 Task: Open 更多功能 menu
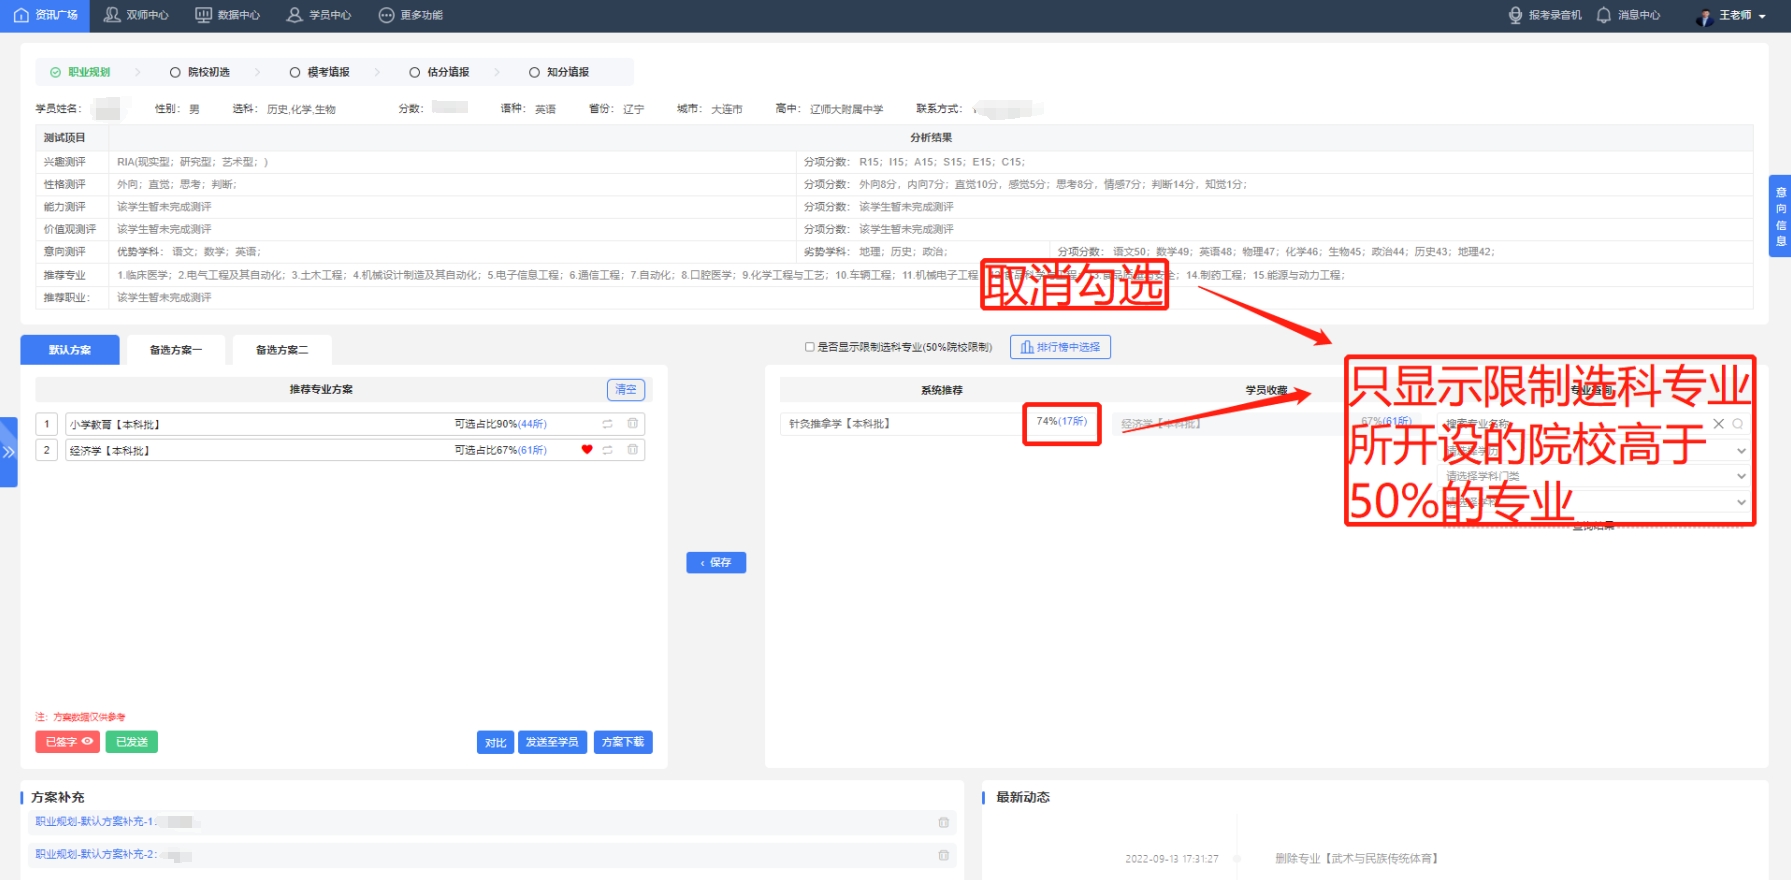tap(411, 15)
